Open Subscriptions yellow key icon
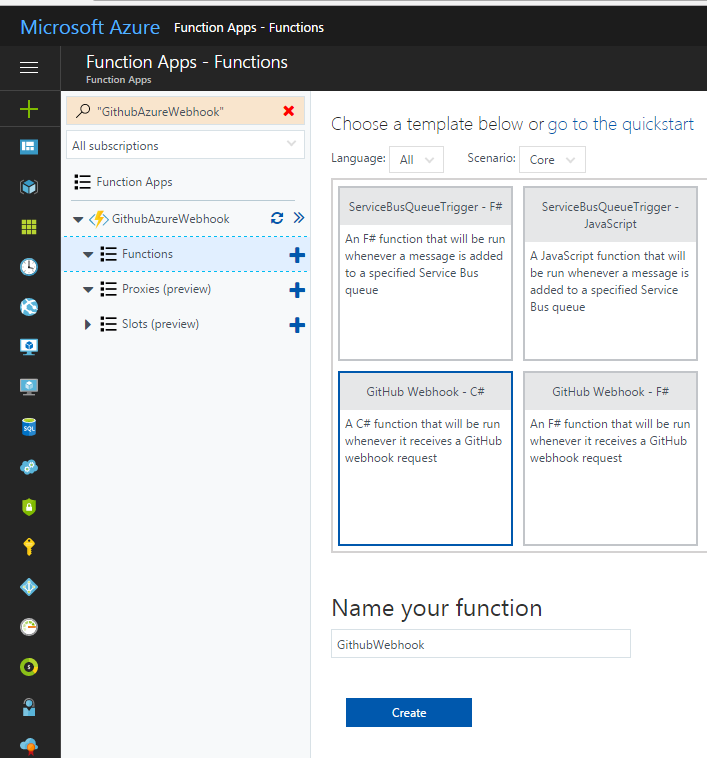Viewport: 707px width, 758px height. click(x=29, y=547)
